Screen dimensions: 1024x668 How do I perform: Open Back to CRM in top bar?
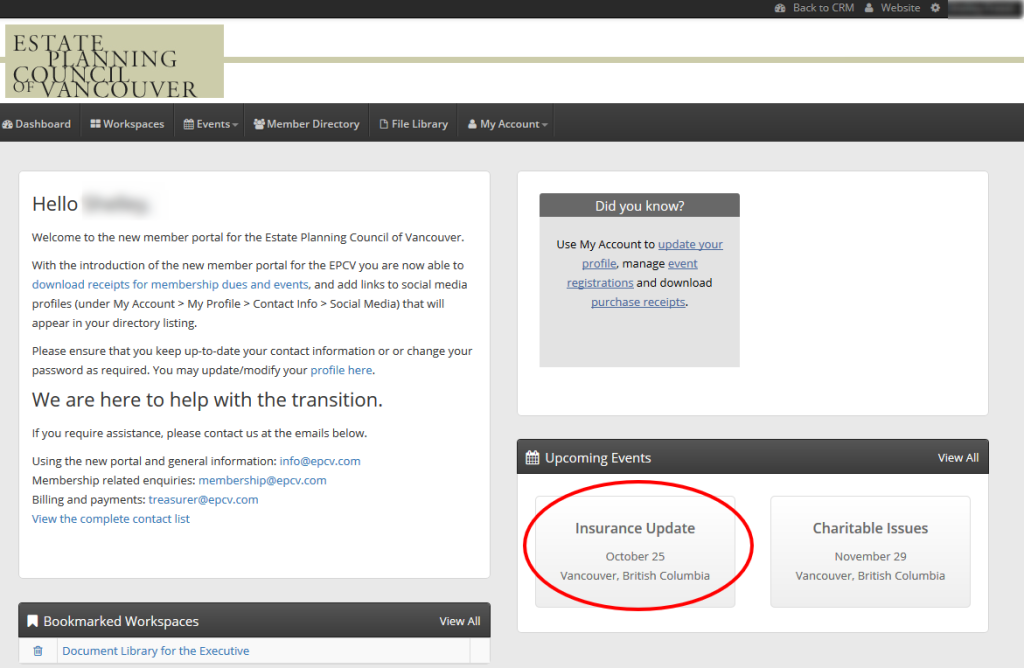(814, 8)
